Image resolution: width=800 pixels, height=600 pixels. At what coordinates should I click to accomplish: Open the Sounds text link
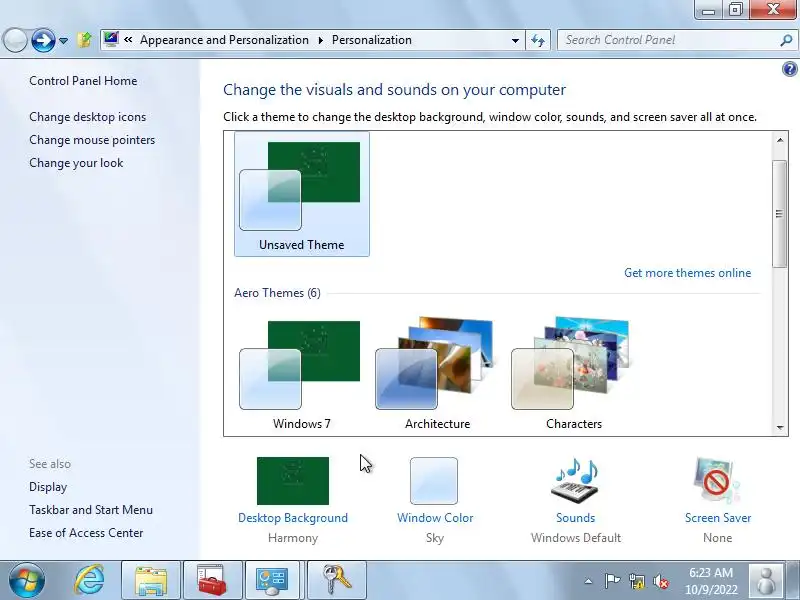[x=576, y=518]
